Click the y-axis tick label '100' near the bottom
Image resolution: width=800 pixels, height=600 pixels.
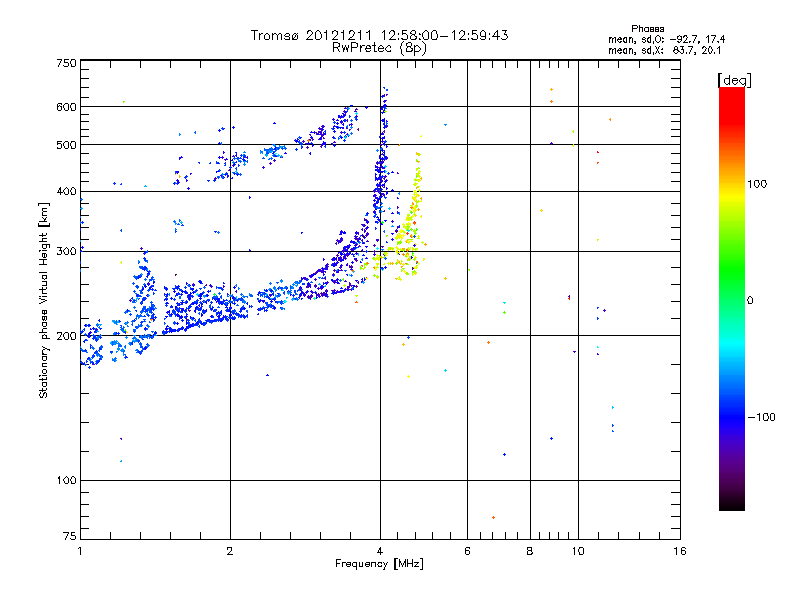(66, 481)
